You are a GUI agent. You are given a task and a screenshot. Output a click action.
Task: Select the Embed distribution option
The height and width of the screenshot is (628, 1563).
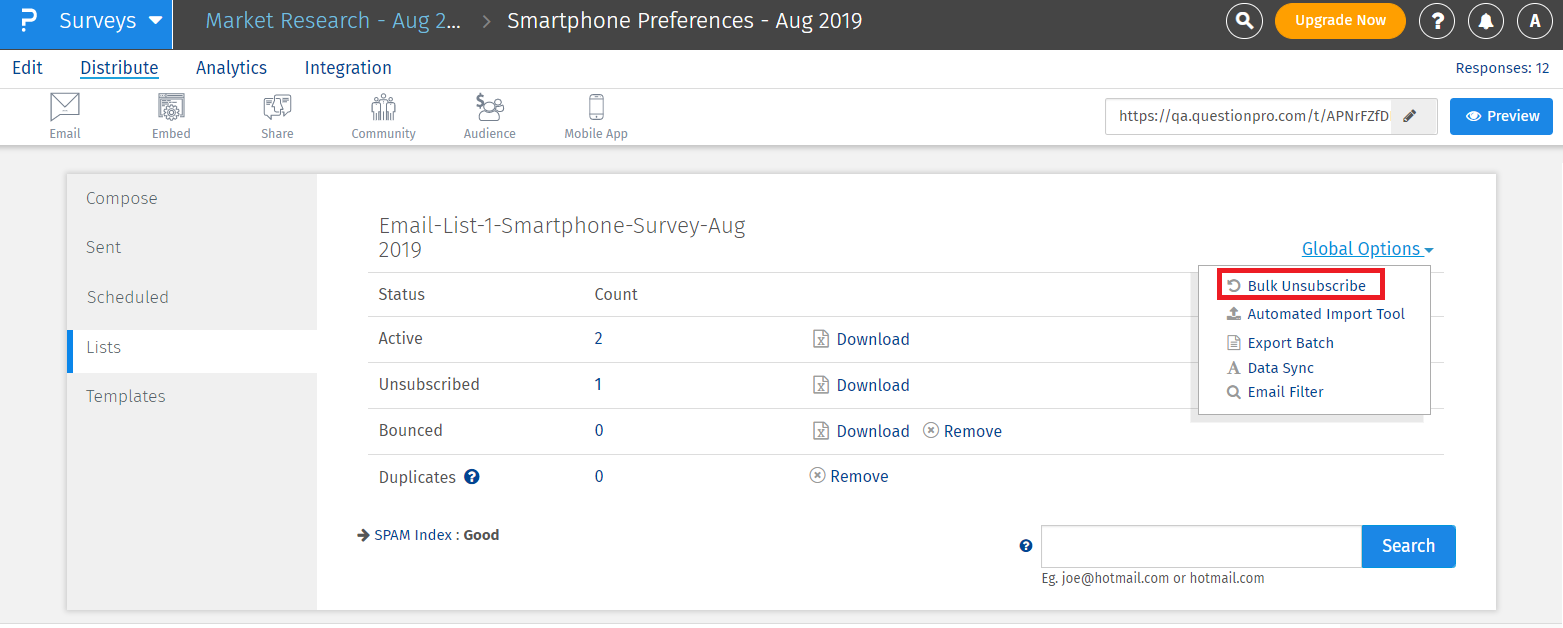tap(170, 115)
